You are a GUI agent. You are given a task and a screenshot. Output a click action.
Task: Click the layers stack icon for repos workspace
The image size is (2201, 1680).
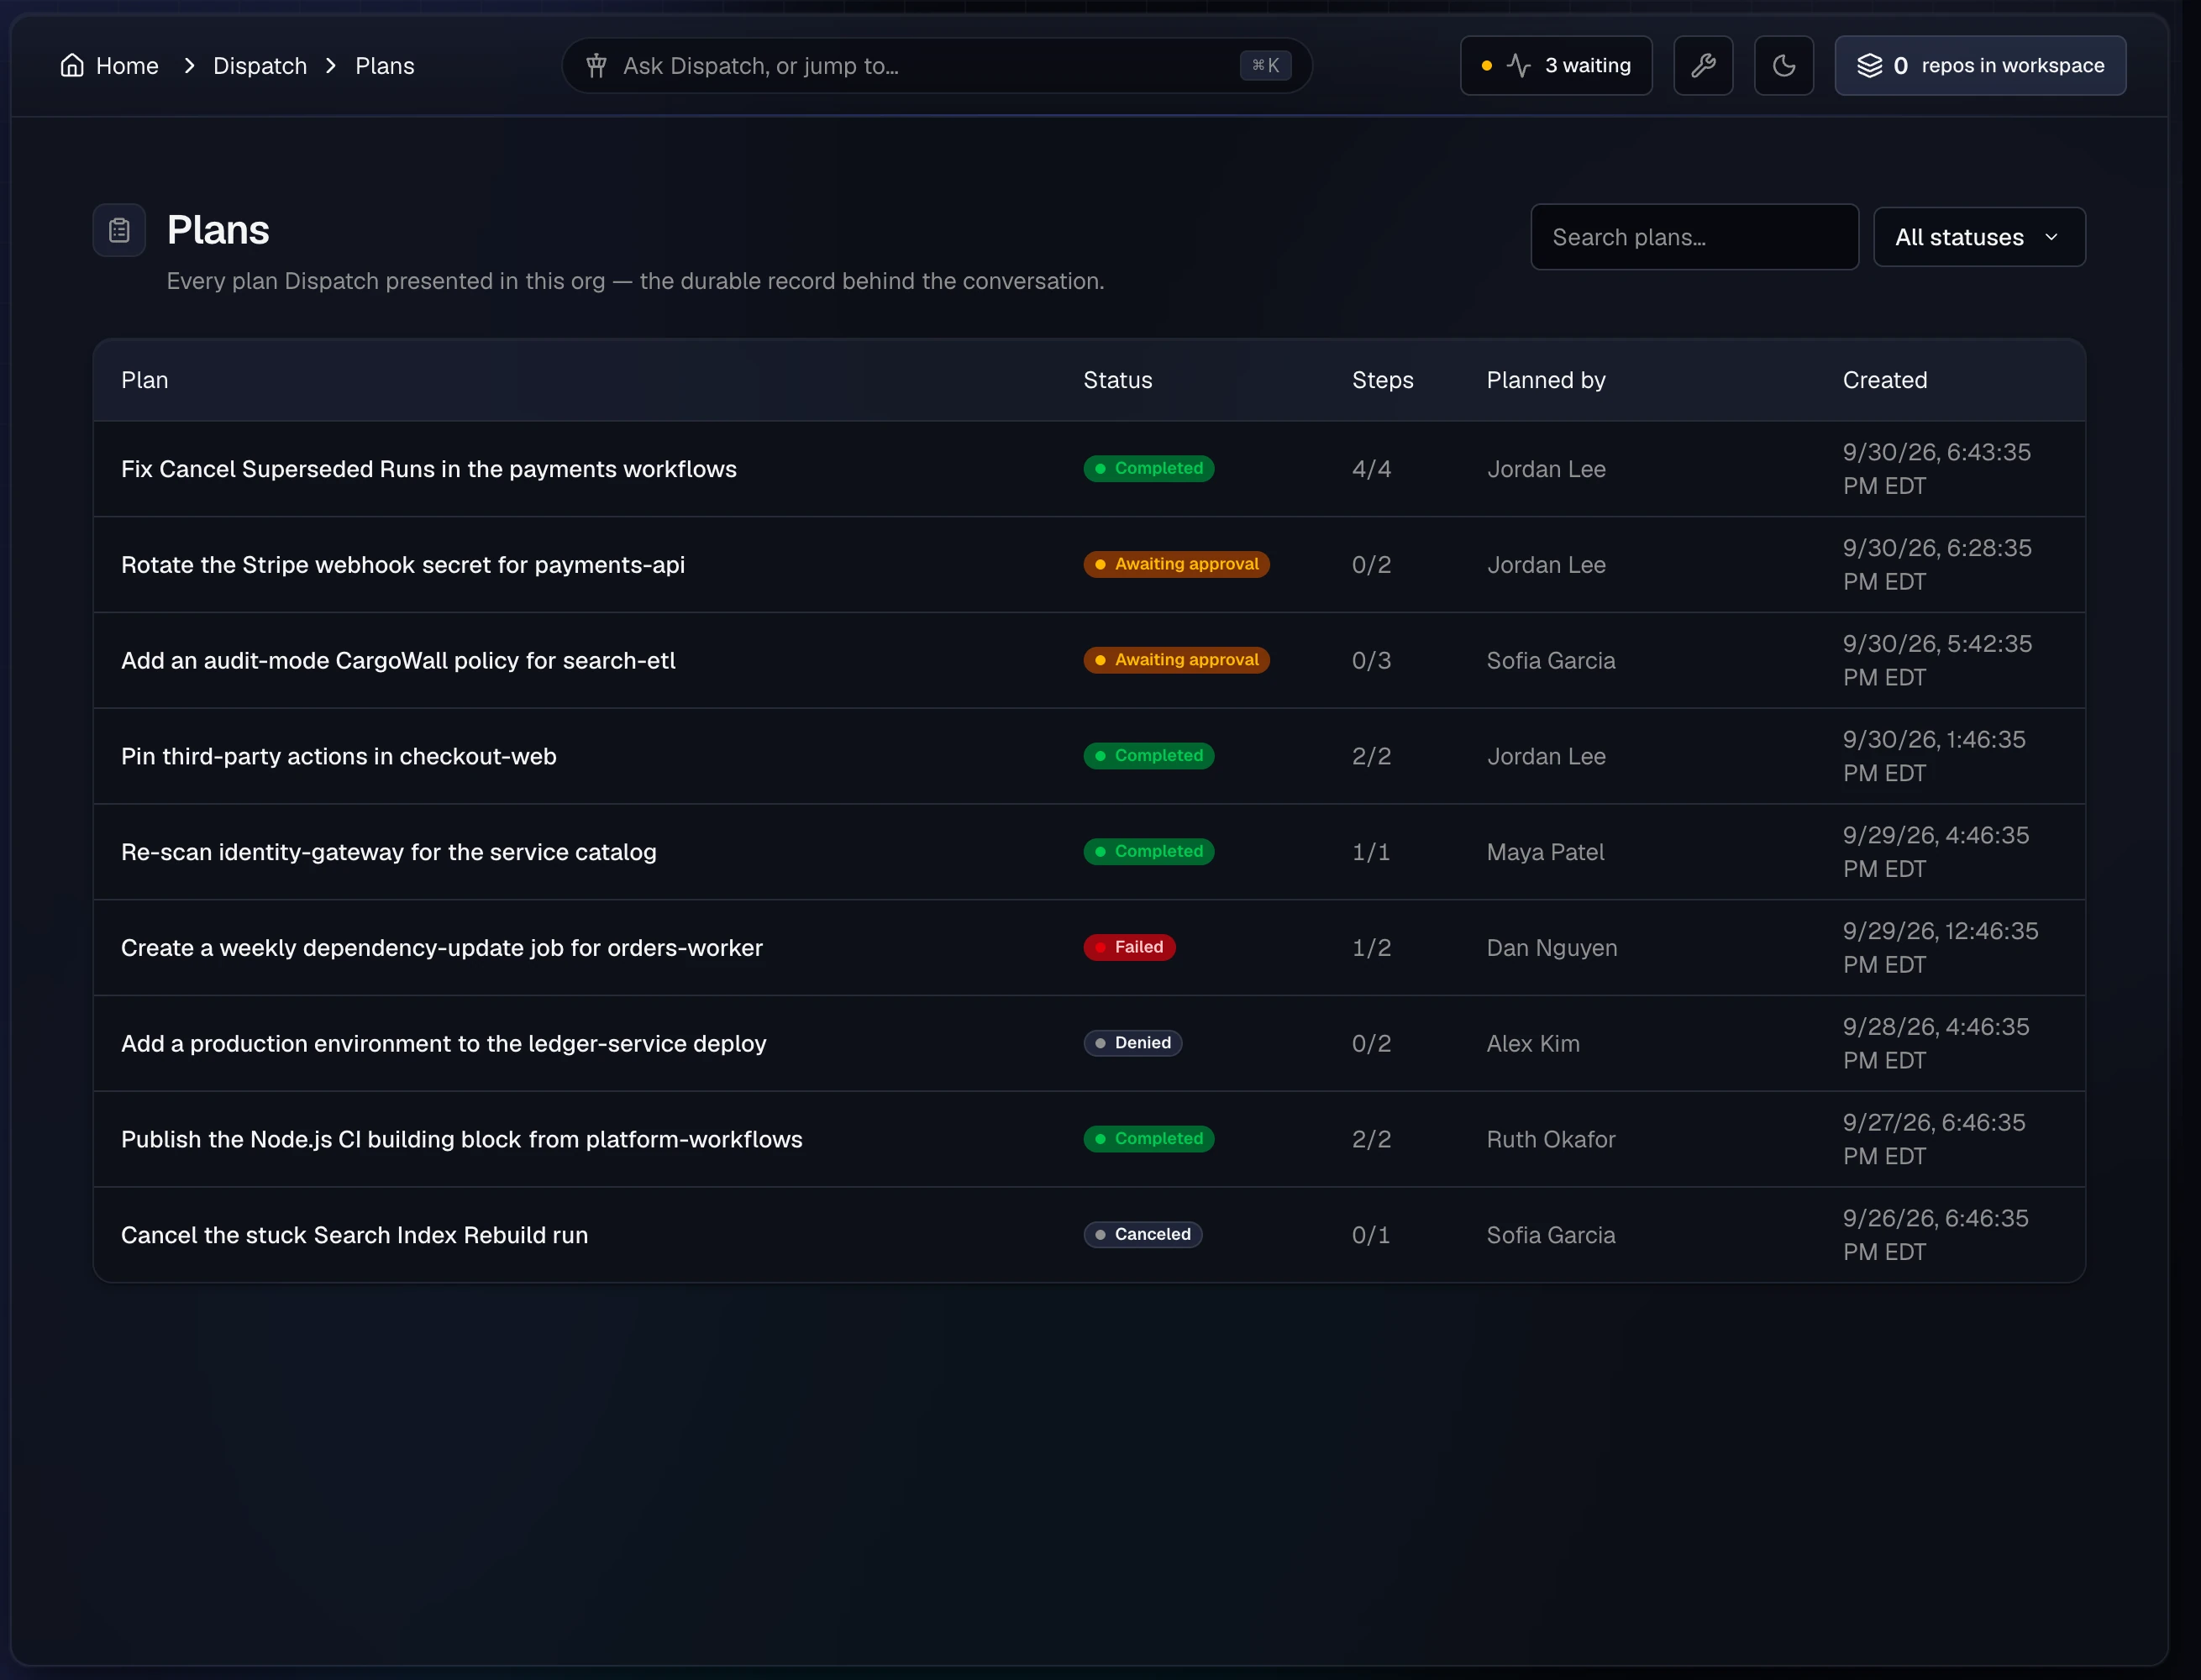(1869, 66)
